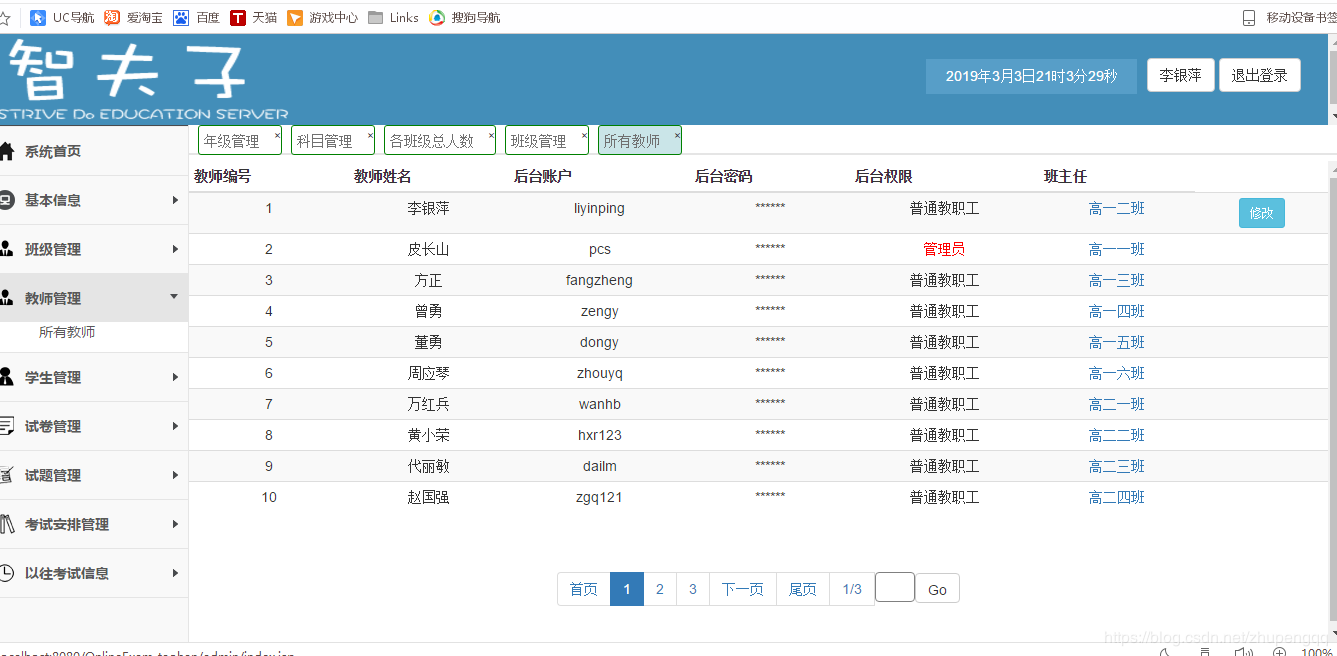This screenshot has width=1337, height=656.
Task: Collapse the 教师管理 menu arrow
Action: (x=175, y=297)
